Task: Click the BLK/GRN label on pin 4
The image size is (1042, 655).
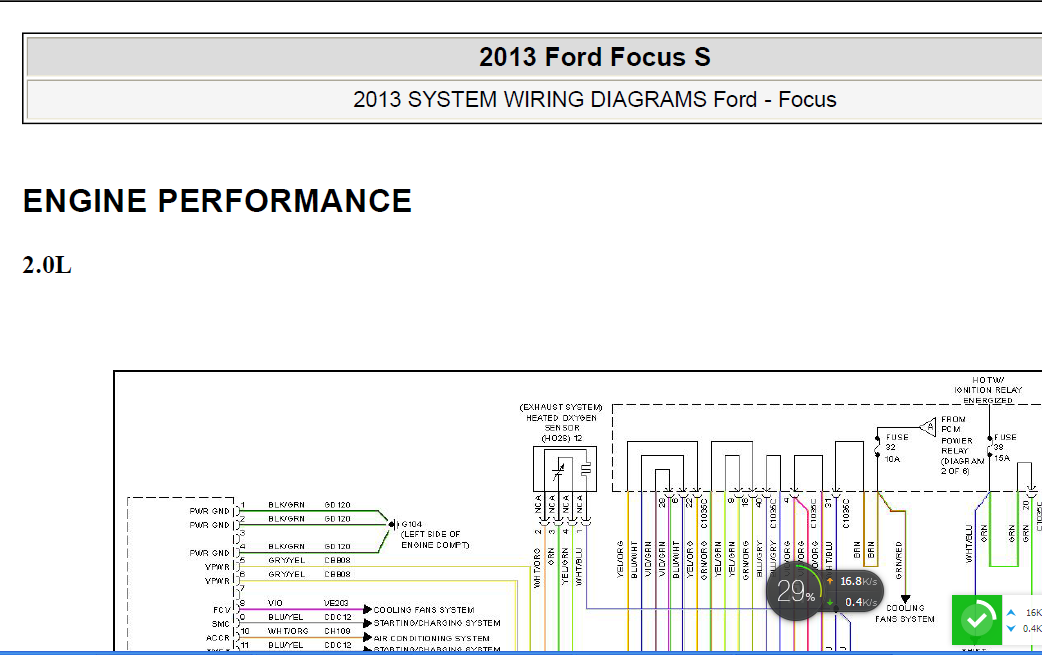Action: [x=286, y=547]
